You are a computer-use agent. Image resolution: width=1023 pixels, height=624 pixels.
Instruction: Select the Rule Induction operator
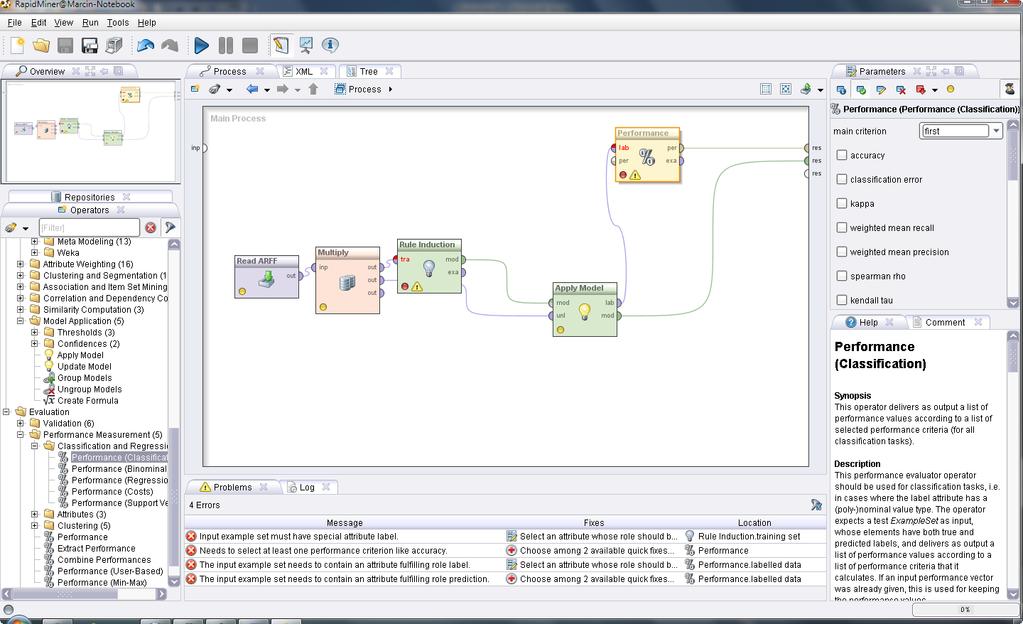click(x=429, y=266)
